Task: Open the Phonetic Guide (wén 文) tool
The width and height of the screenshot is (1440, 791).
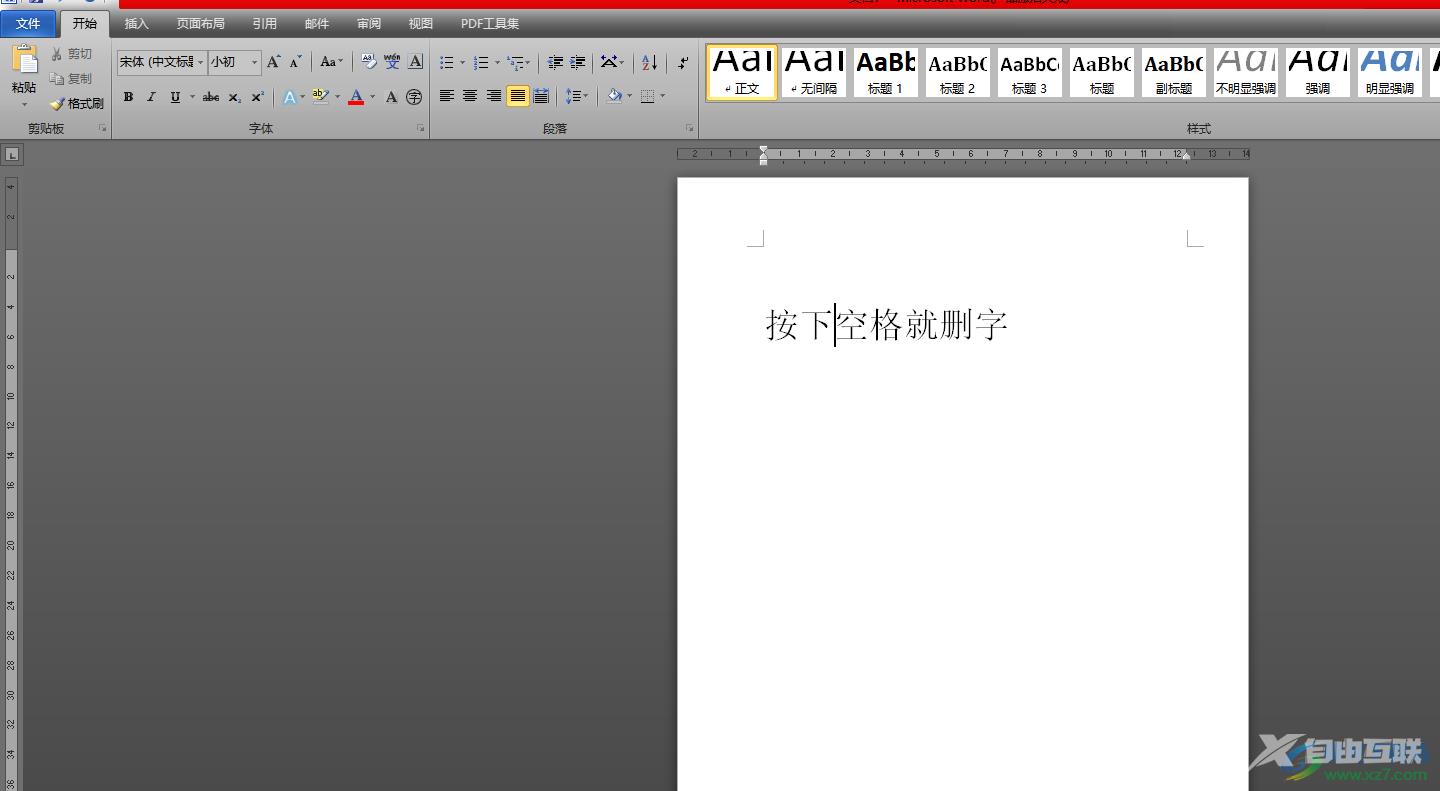Action: [x=392, y=62]
